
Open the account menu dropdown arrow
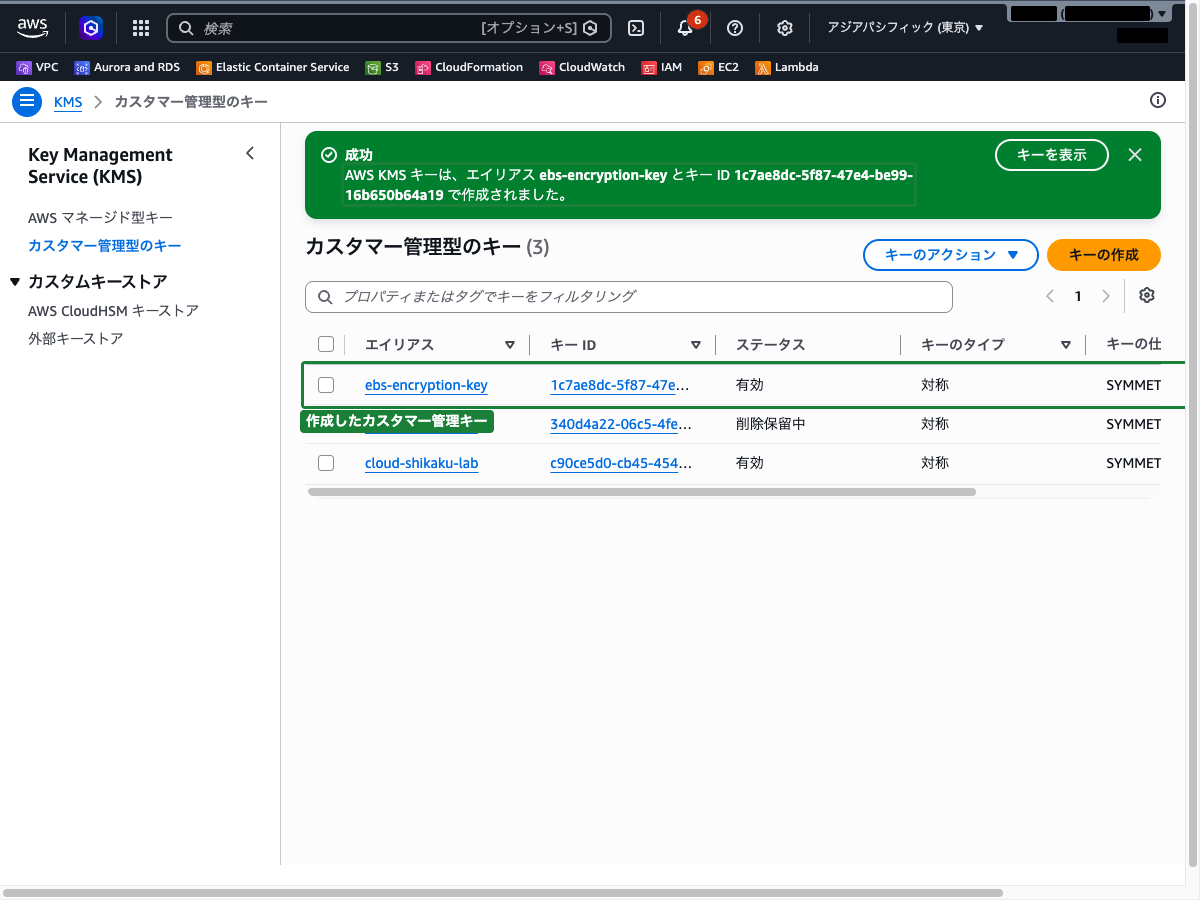(x=1161, y=14)
